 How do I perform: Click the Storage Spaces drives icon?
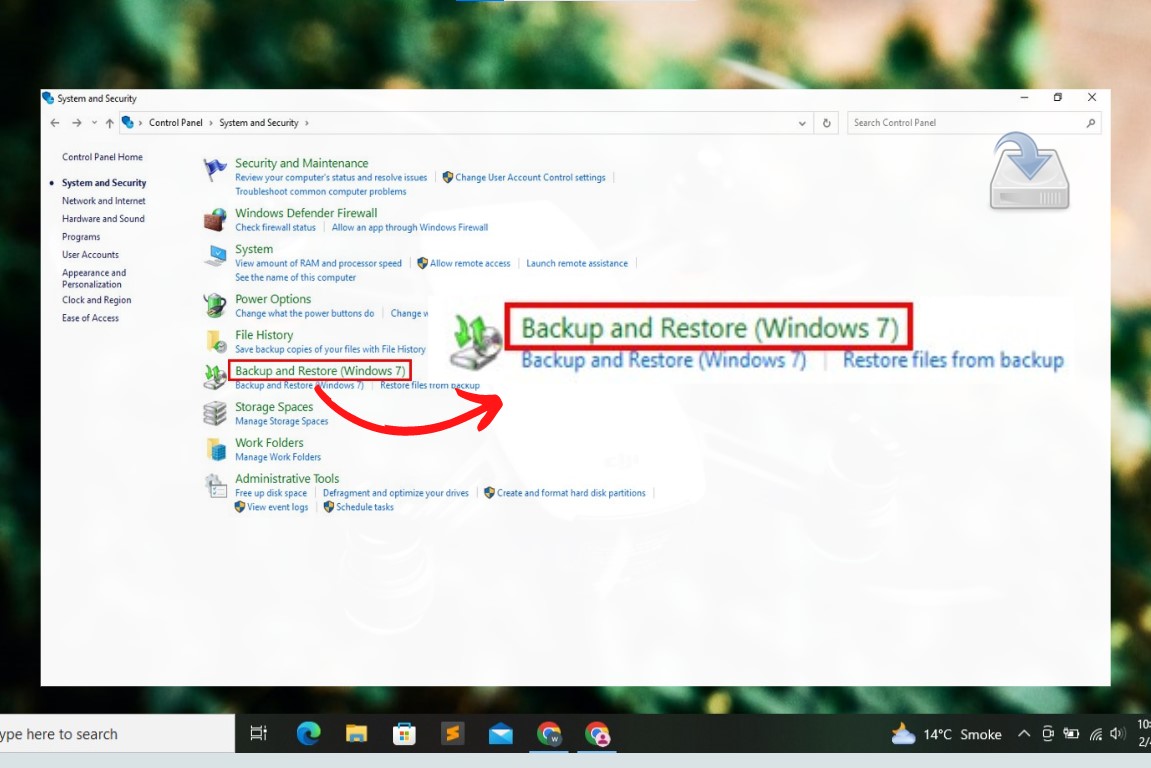[215, 413]
